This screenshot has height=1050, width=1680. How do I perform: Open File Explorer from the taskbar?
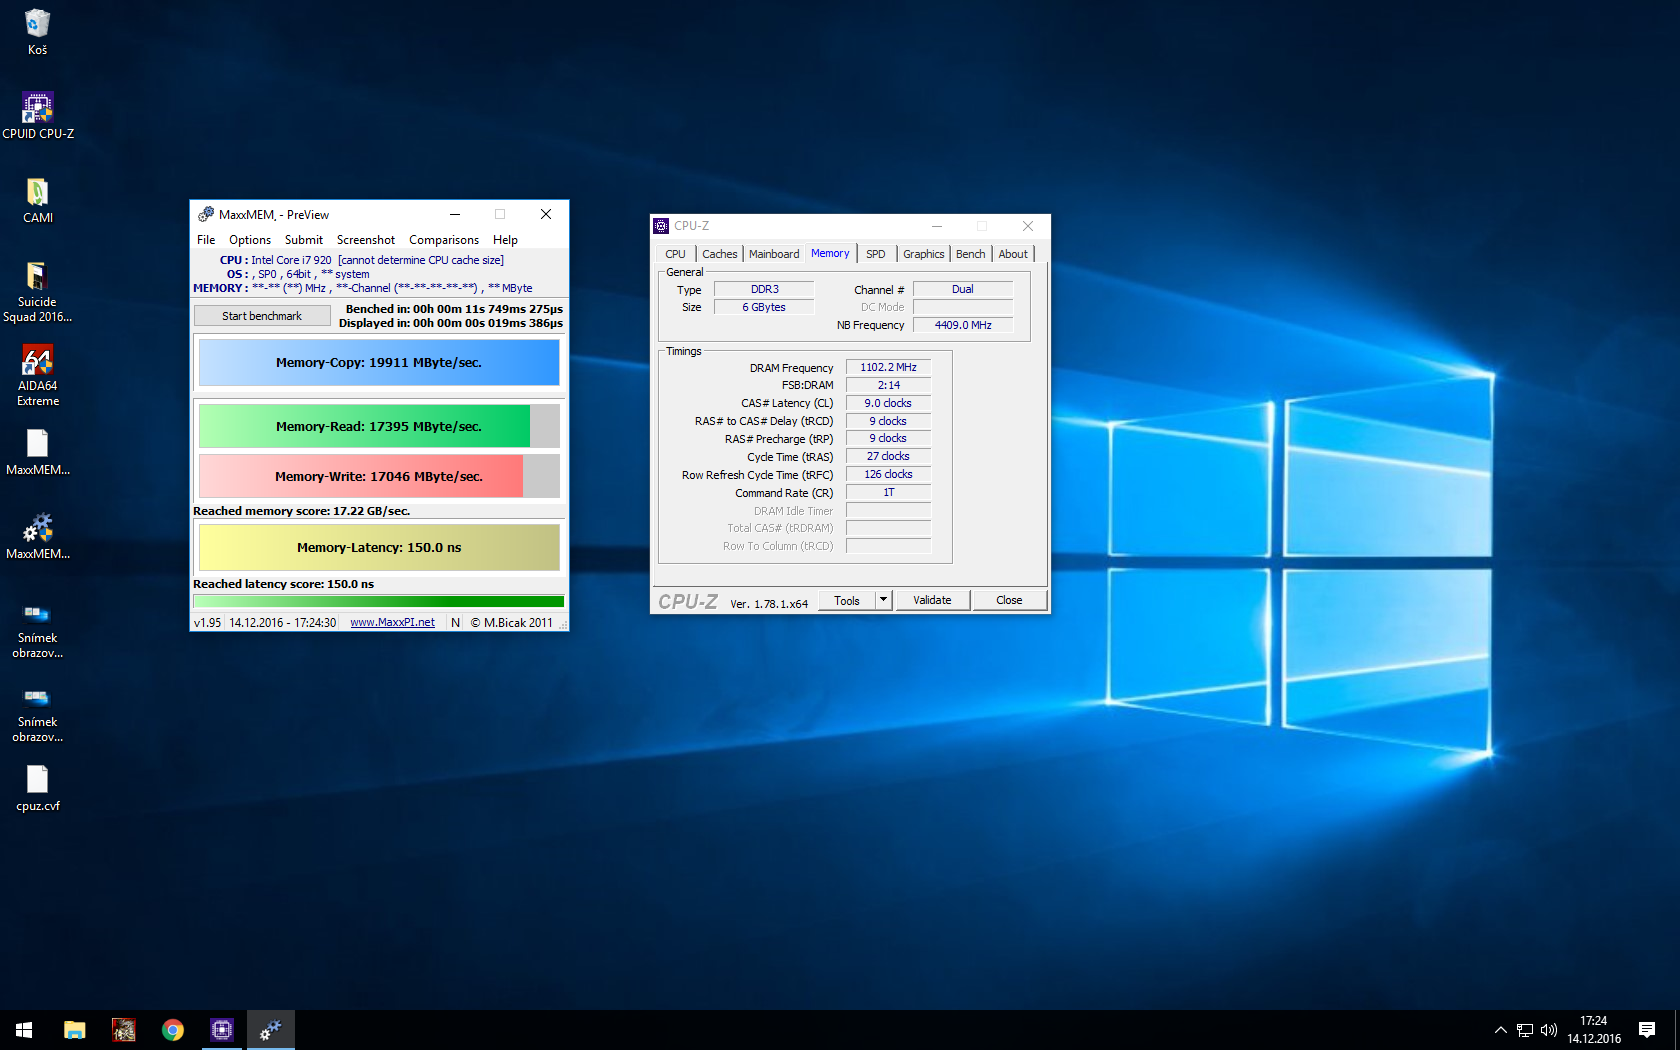[x=75, y=1030]
